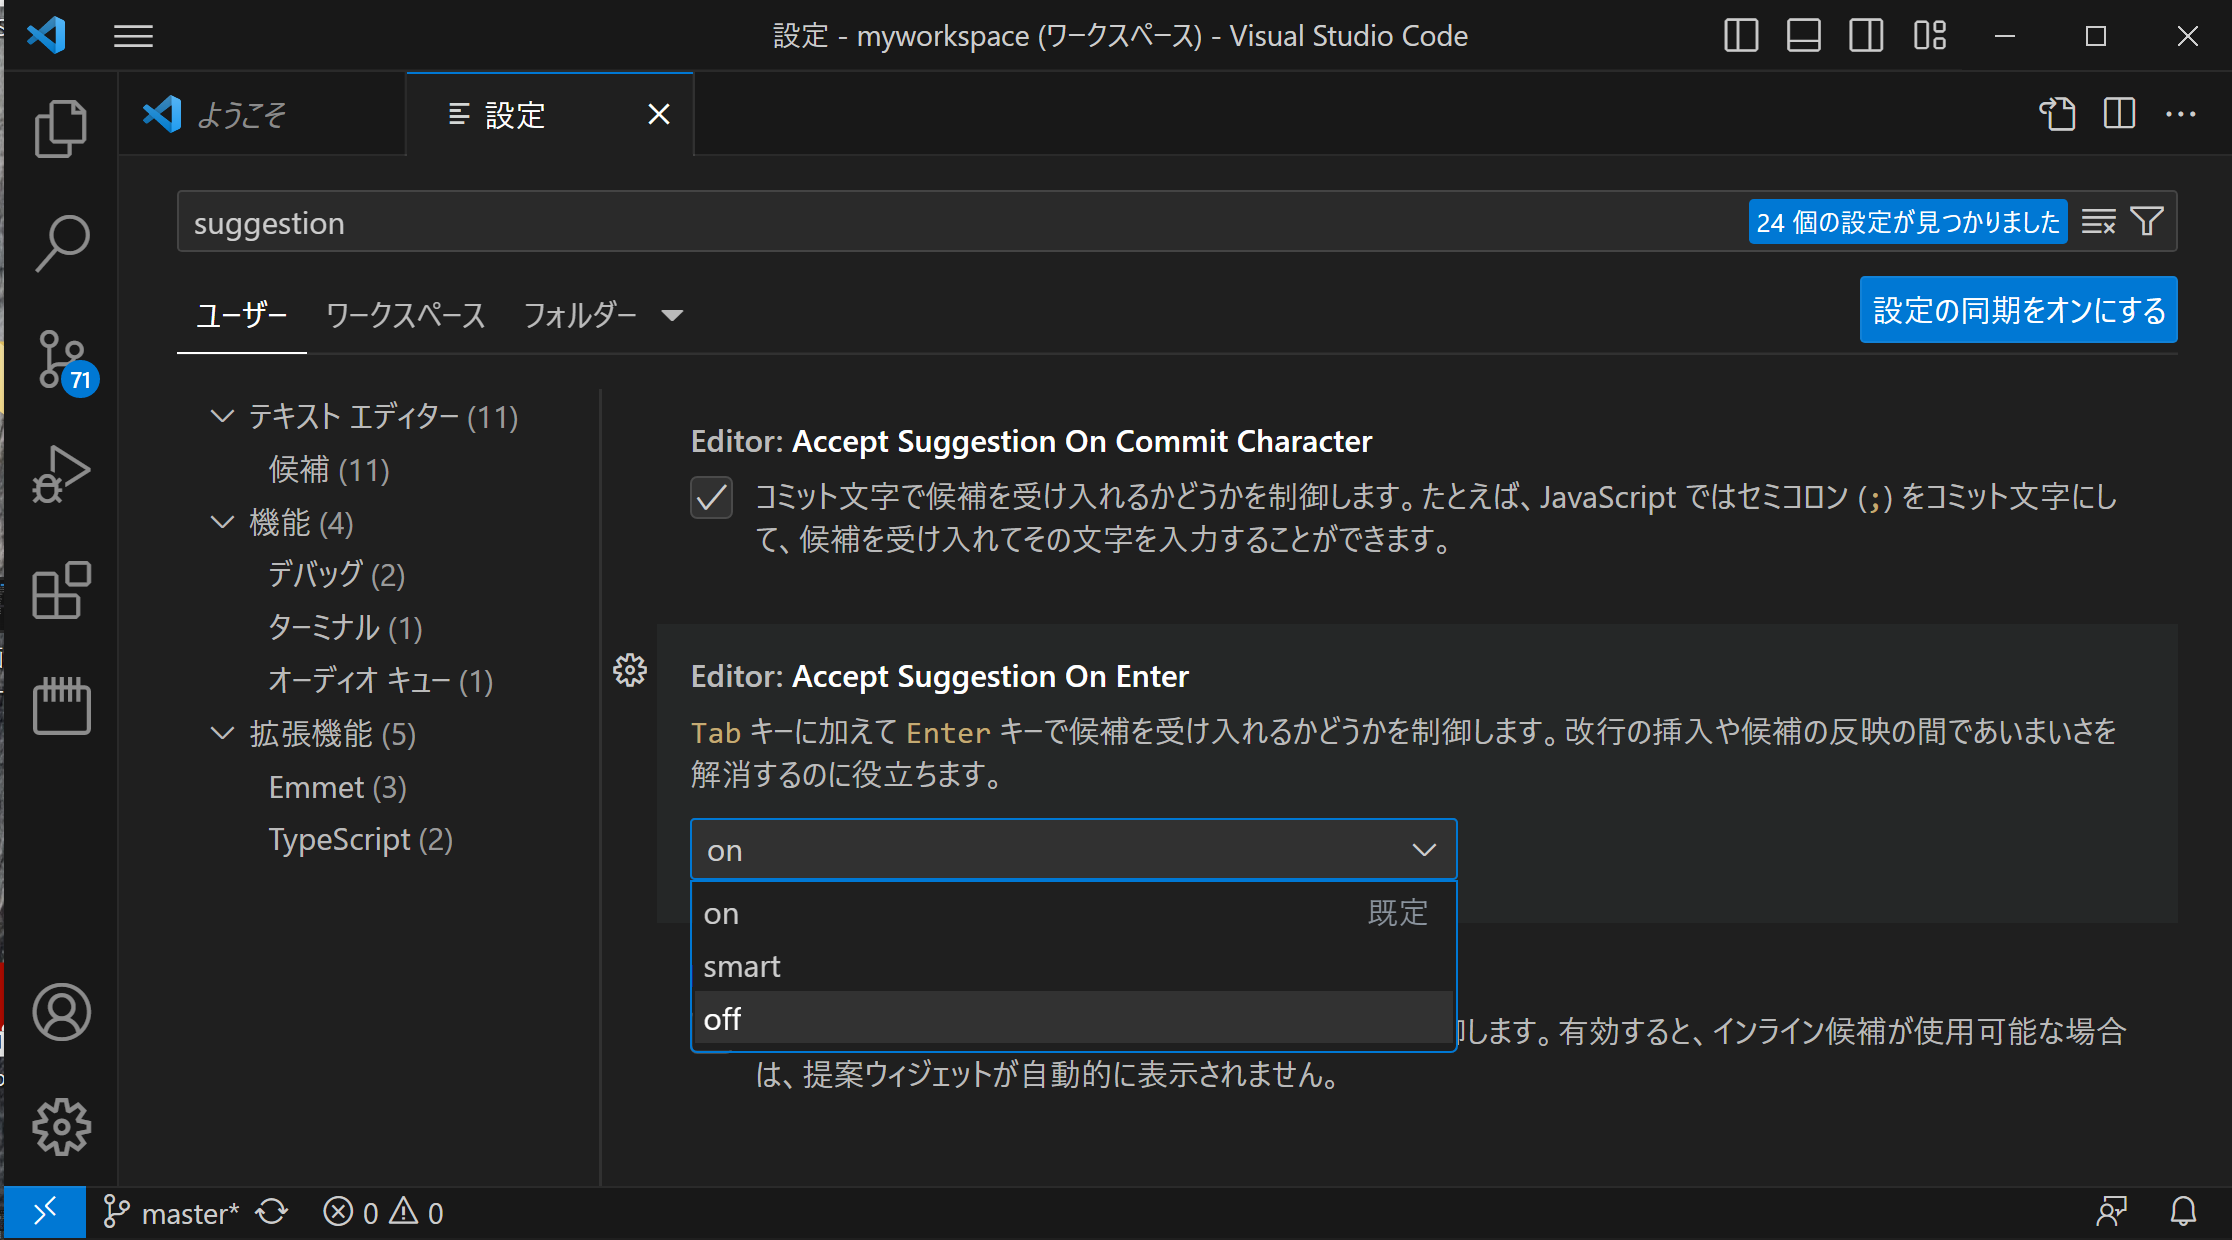The height and width of the screenshot is (1240, 2232).
Task: Select デバッグ (2) in settings tree
Action: point(336,575)
